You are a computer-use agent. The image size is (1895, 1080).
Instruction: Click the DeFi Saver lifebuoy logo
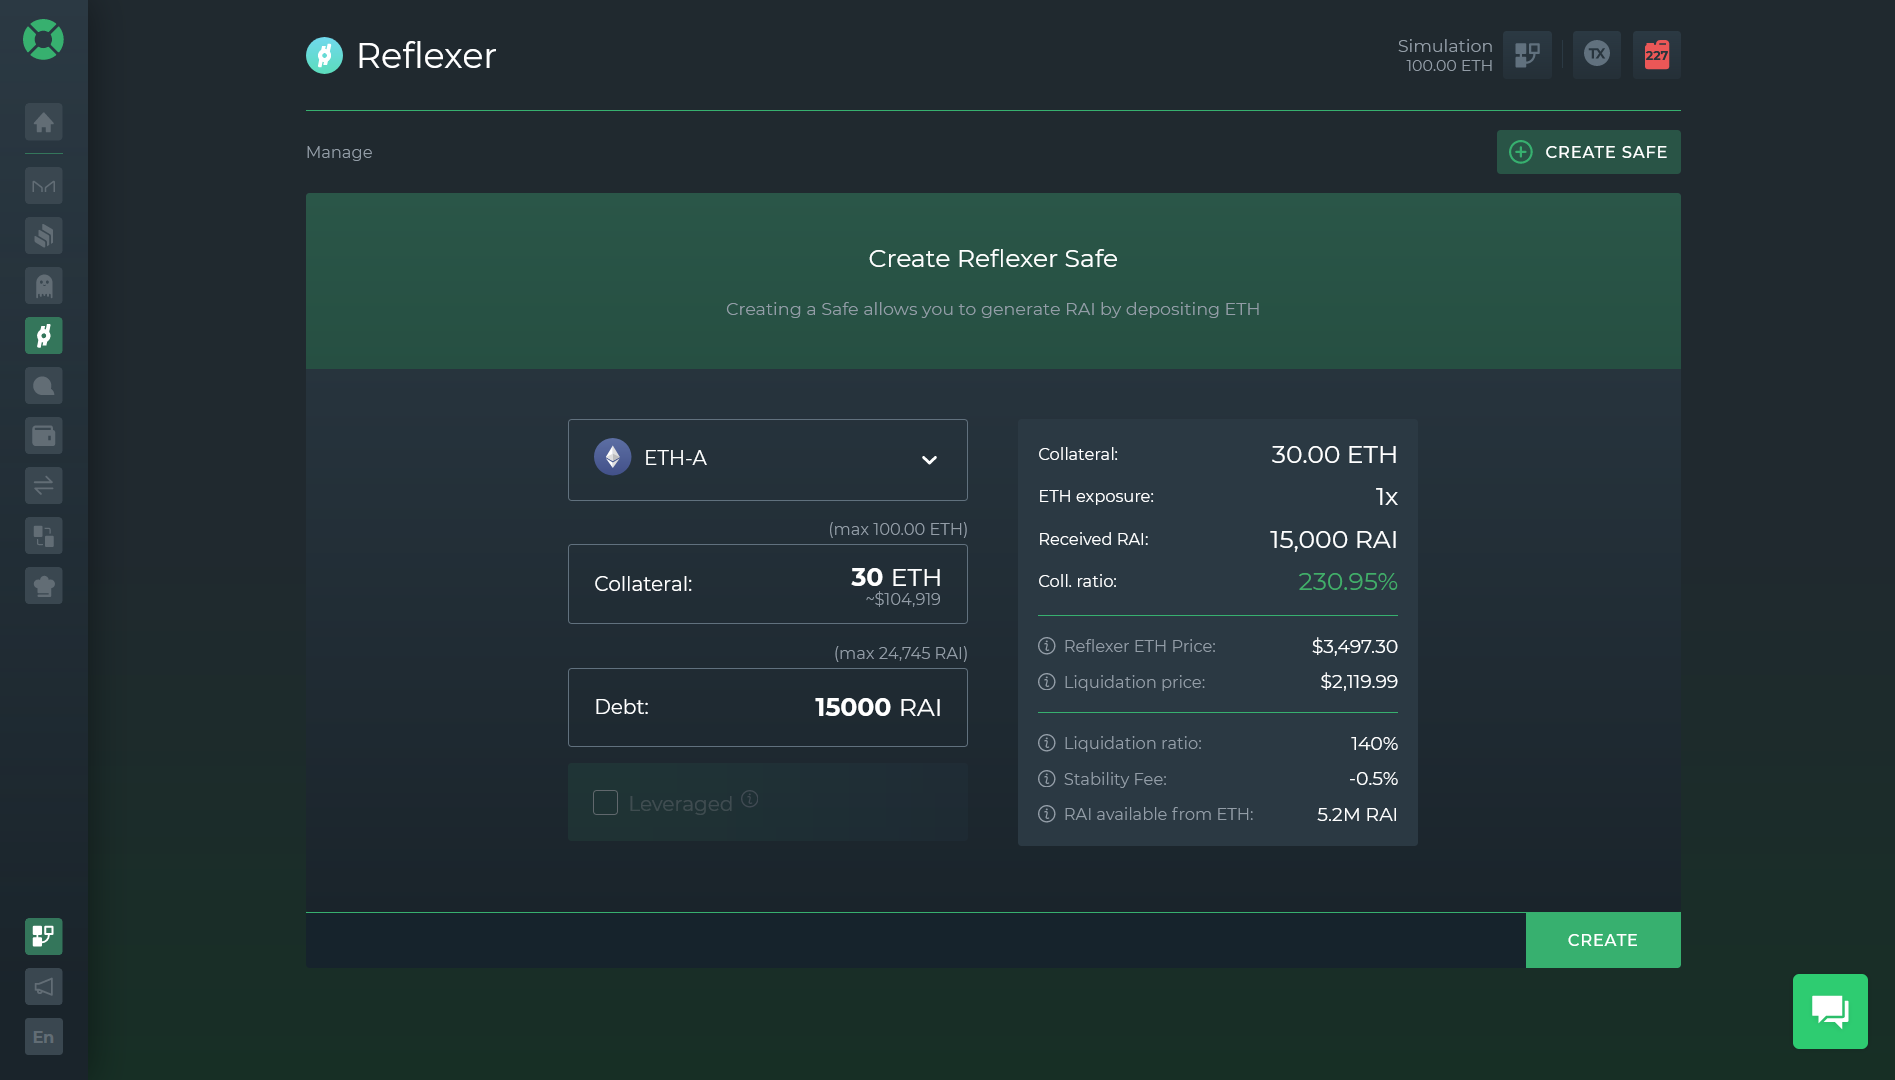[43, 40]
